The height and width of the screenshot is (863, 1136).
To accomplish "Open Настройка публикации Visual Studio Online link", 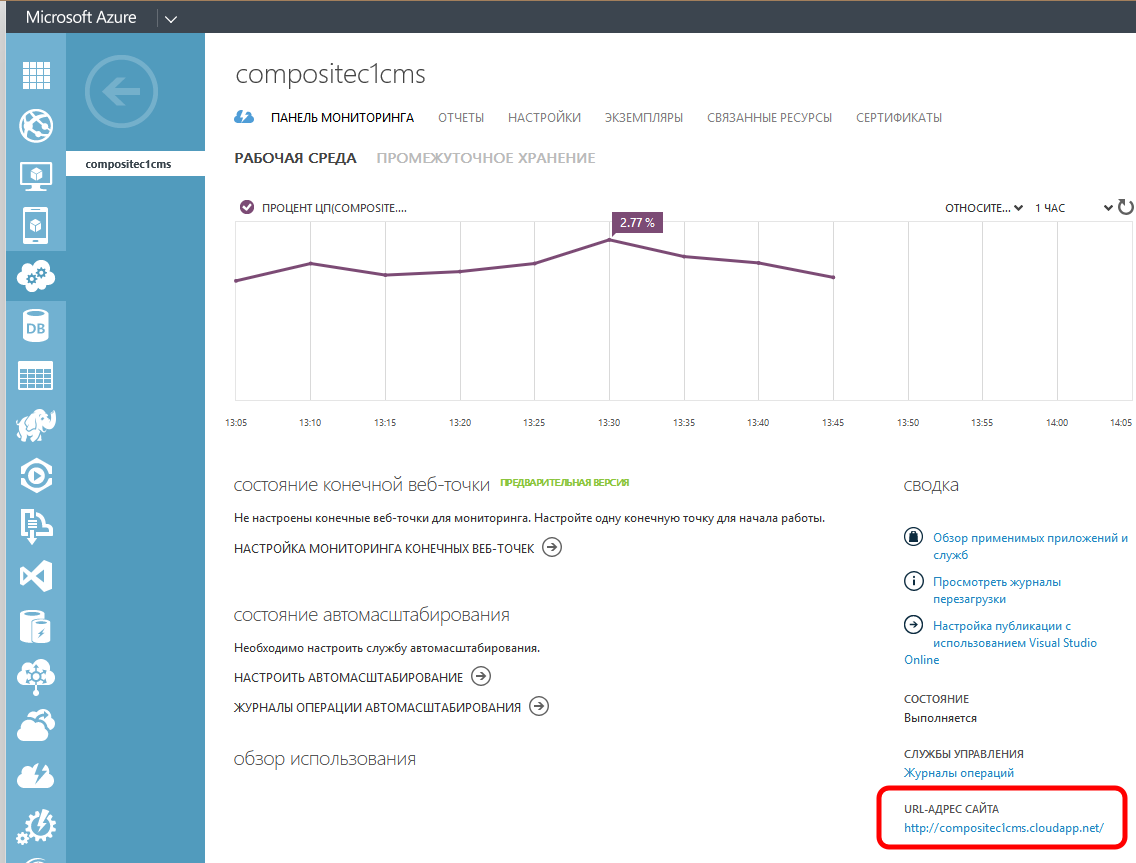I will [1001, 642].
